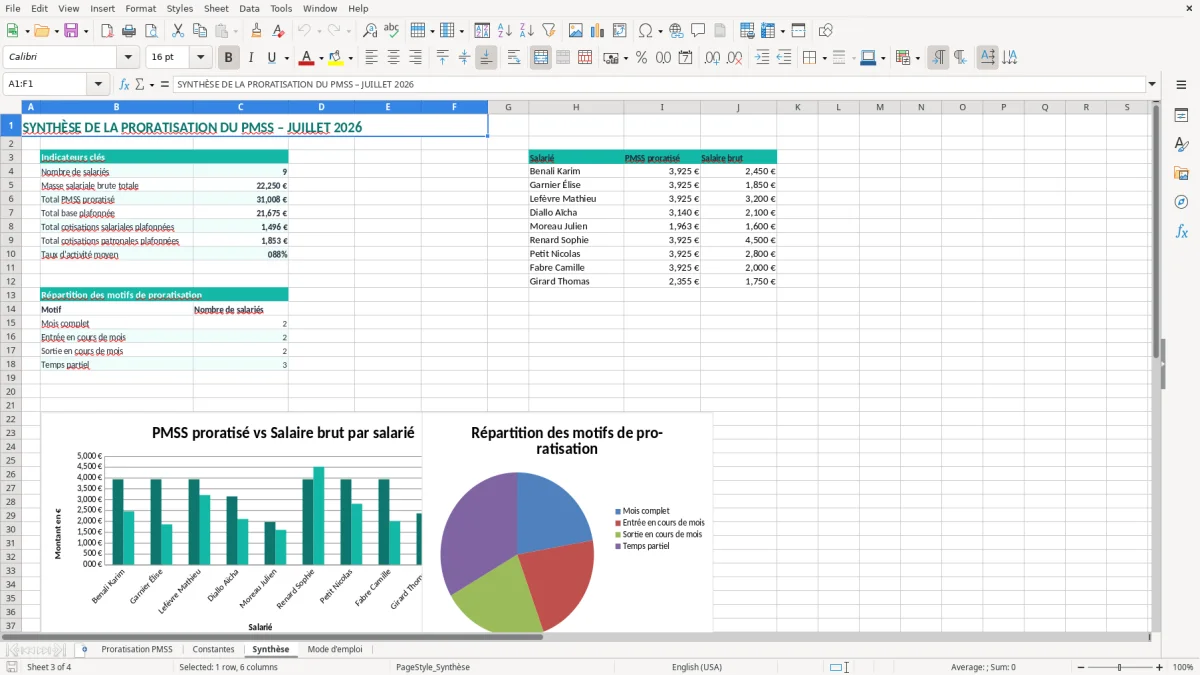Viewport: 1200px width, 675px height.
Task: Open the Sheet menu
Action: 216,8
